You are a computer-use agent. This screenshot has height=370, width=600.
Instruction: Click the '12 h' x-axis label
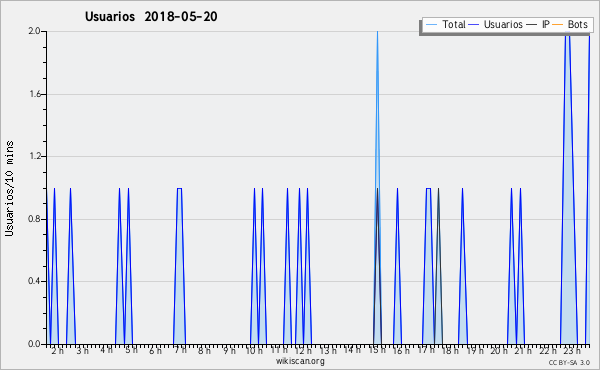303,350
